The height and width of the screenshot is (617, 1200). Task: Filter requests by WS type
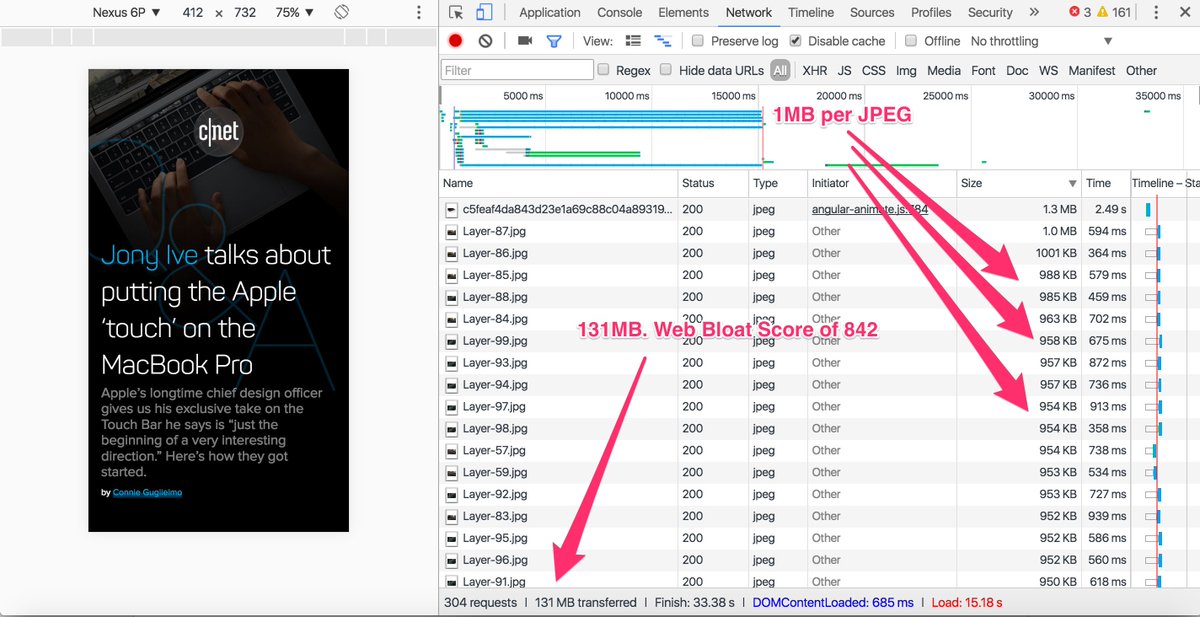(x=1048, y=70)
